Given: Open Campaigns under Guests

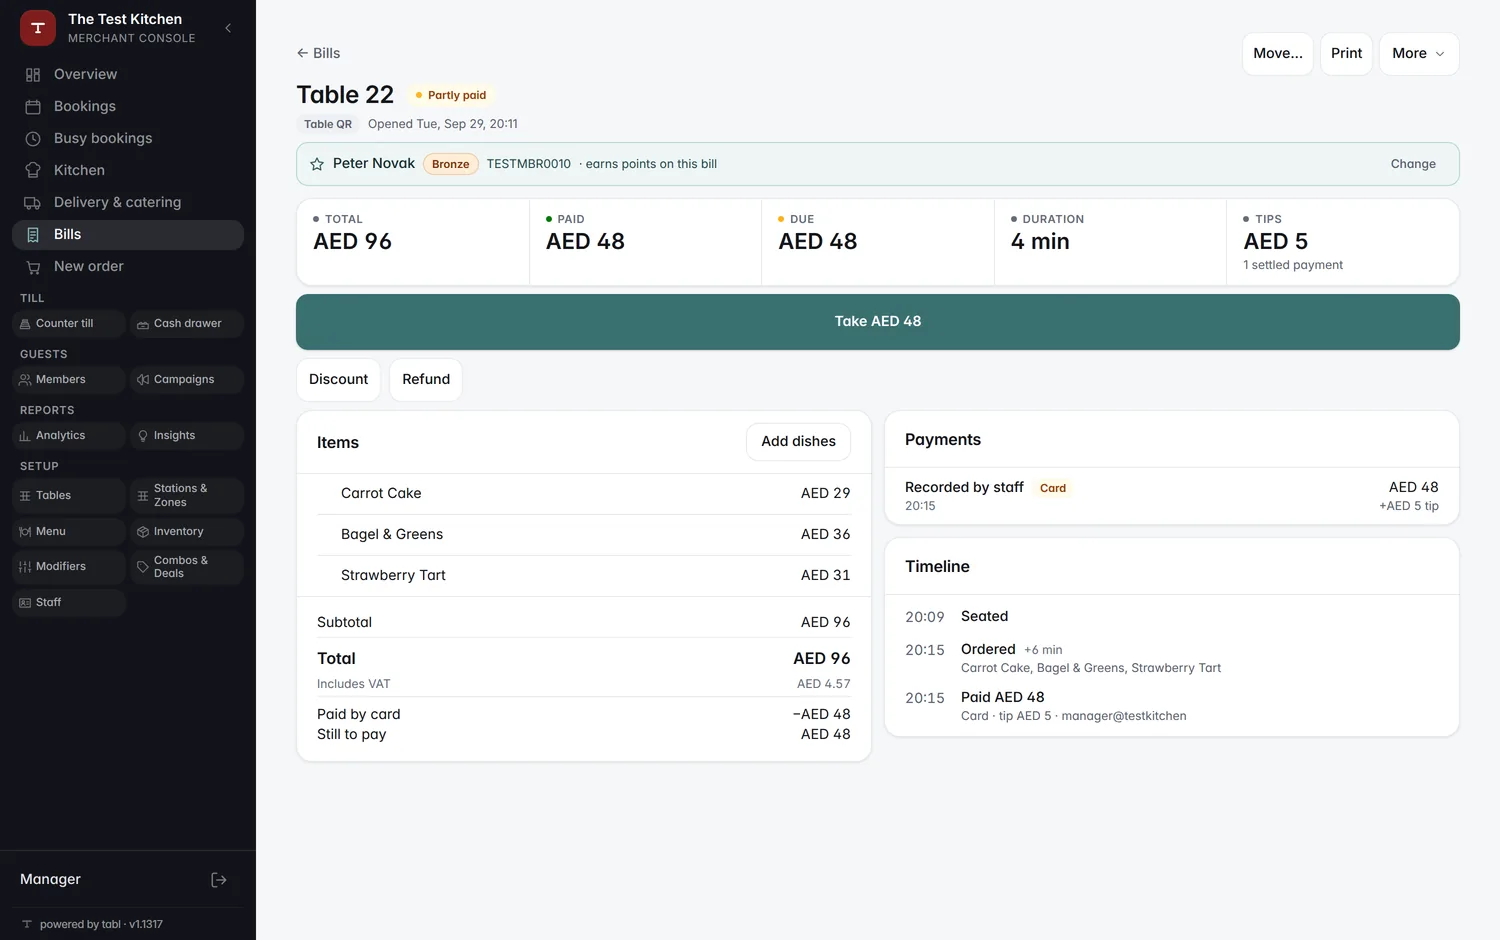Looking at the screenshot, I should [x=187, y=379].
